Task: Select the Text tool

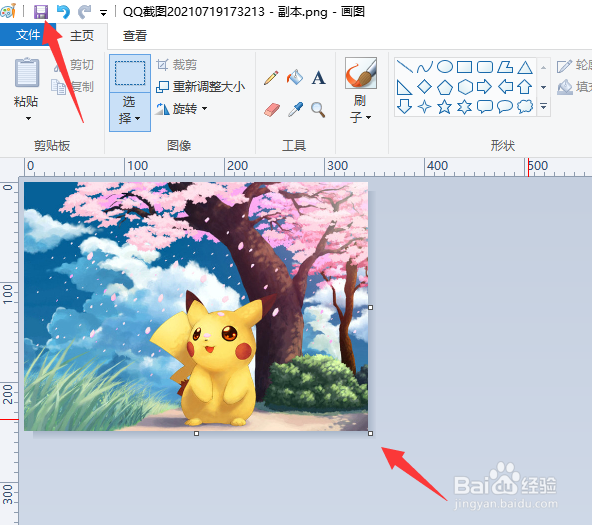Action: (318, 78)
